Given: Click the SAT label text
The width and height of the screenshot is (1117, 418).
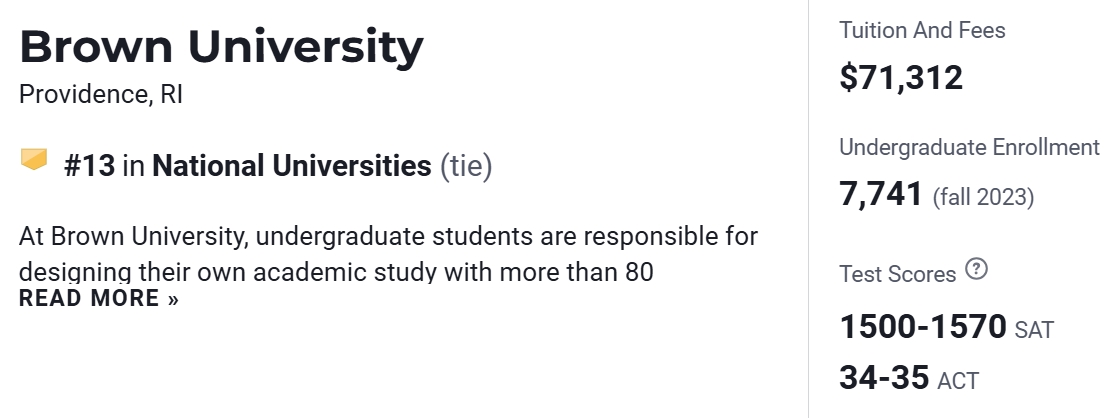Looking at the screenshot, I should pos(1034,329).
